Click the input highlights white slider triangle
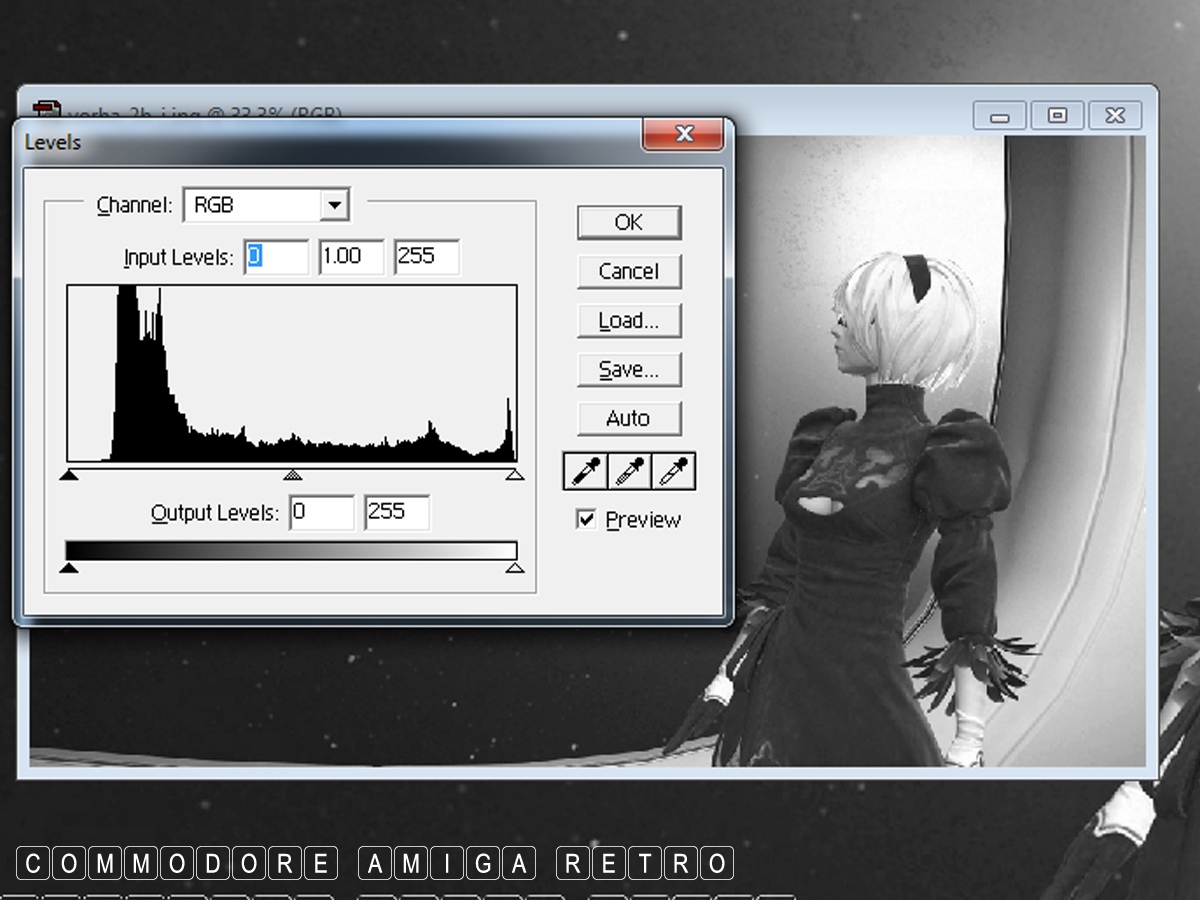Viewport: 1200px width, 900px height. [514, 475]
